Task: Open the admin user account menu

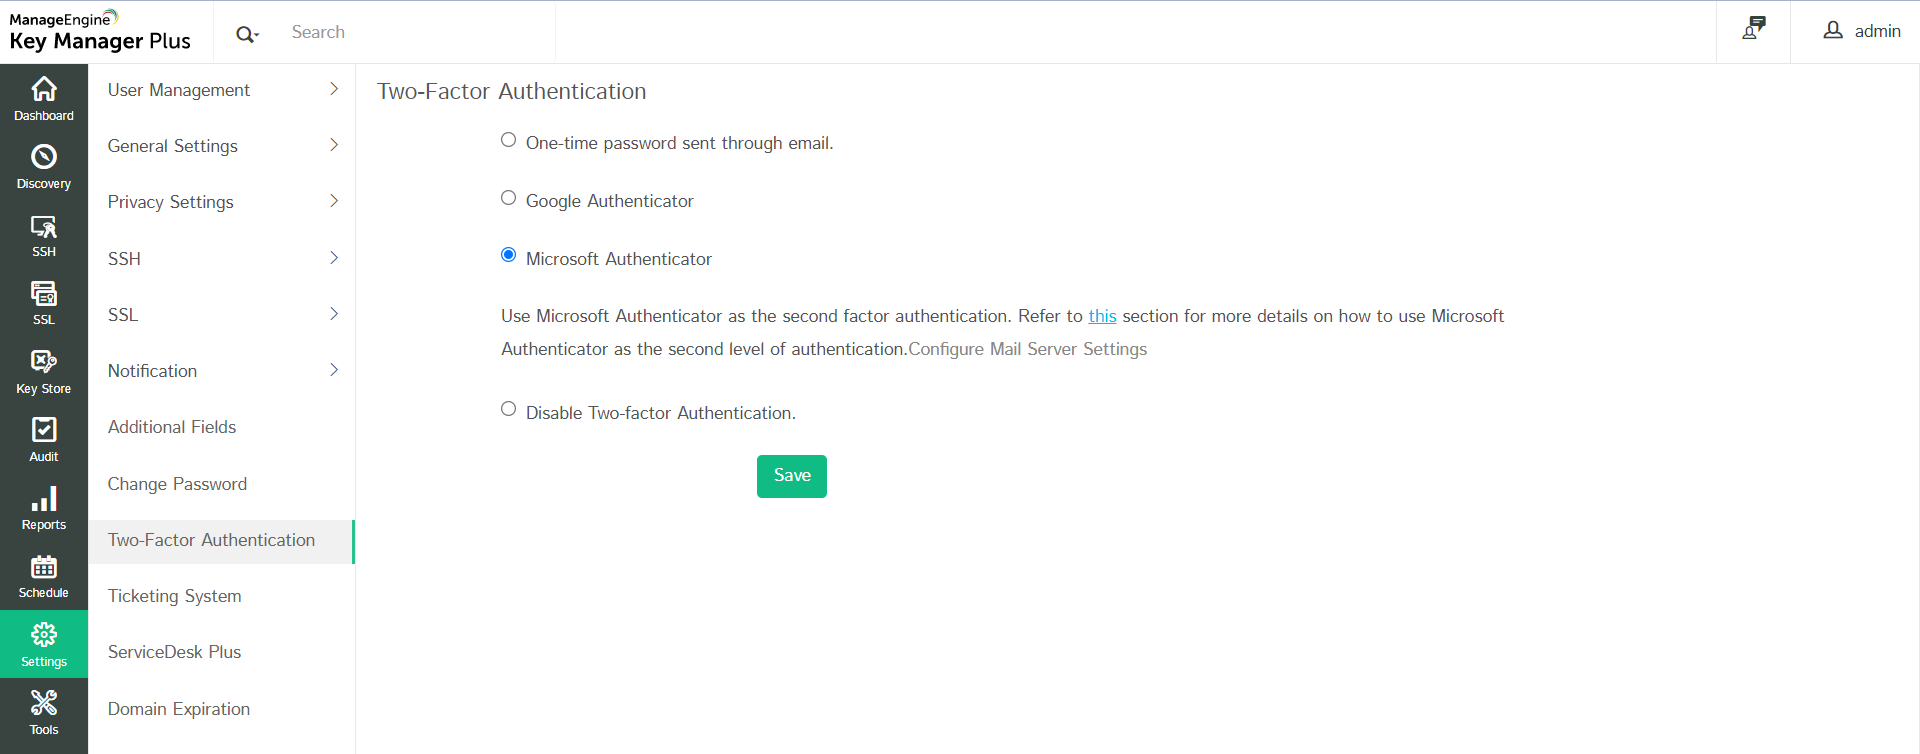Action: tap(1862, 31)
